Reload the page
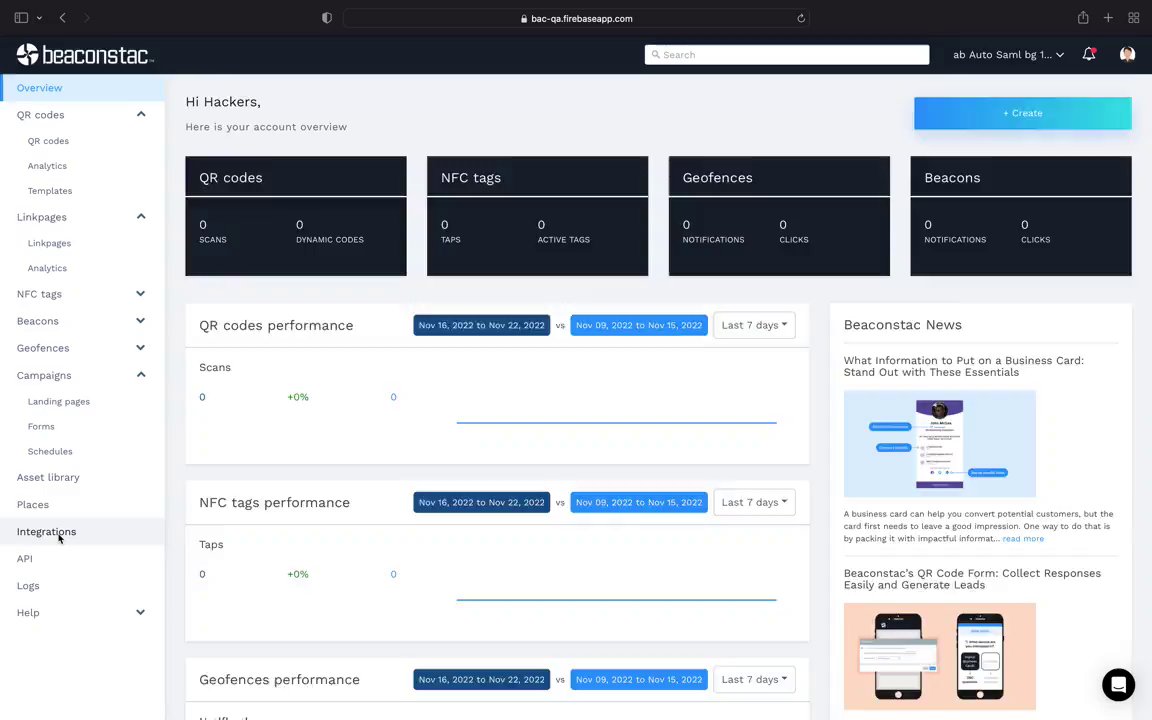This screenshot has height=720, width=1152. click(801, 18)
